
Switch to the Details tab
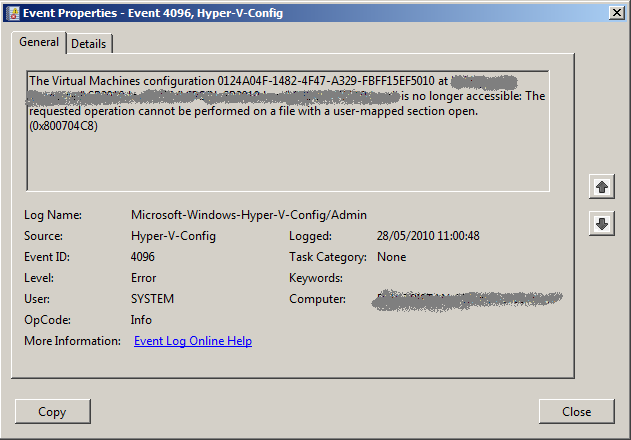point(89,44)
